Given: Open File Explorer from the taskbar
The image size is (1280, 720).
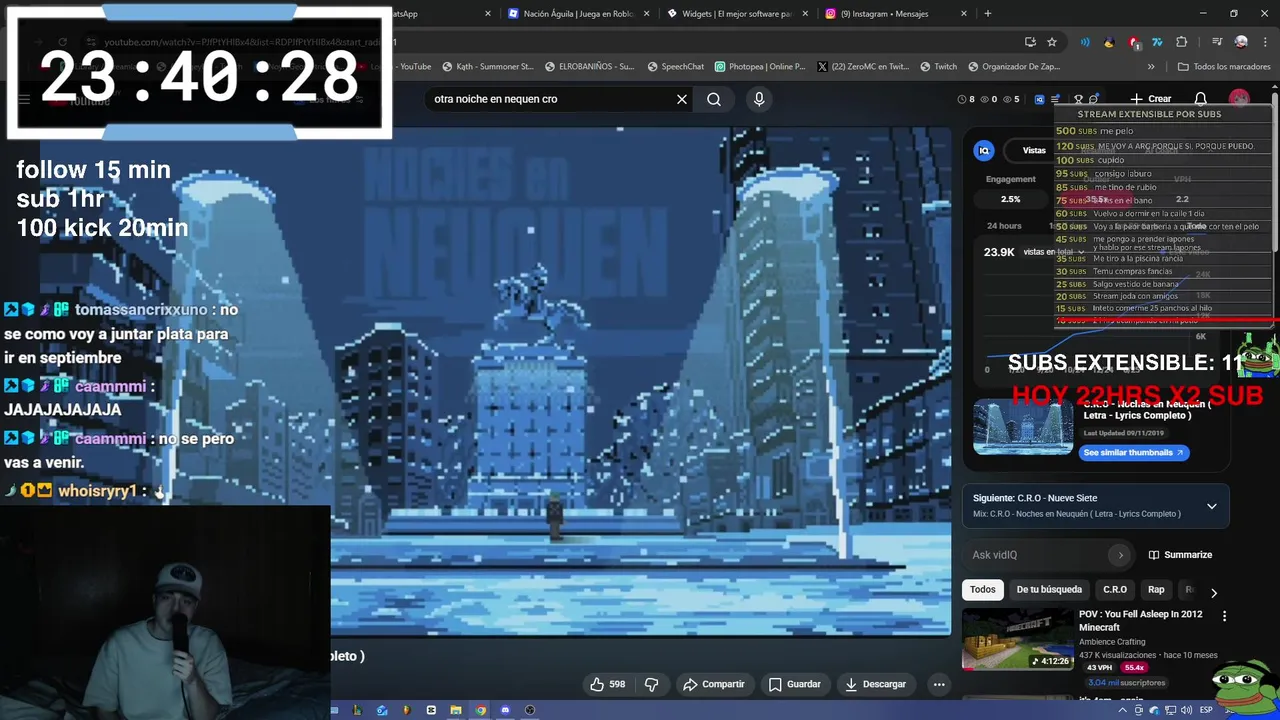Looking at the screenshot, I should 456,710.
